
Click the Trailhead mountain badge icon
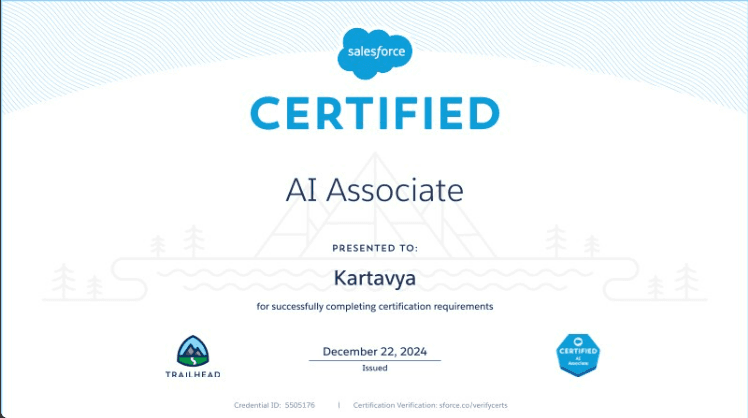193,351
